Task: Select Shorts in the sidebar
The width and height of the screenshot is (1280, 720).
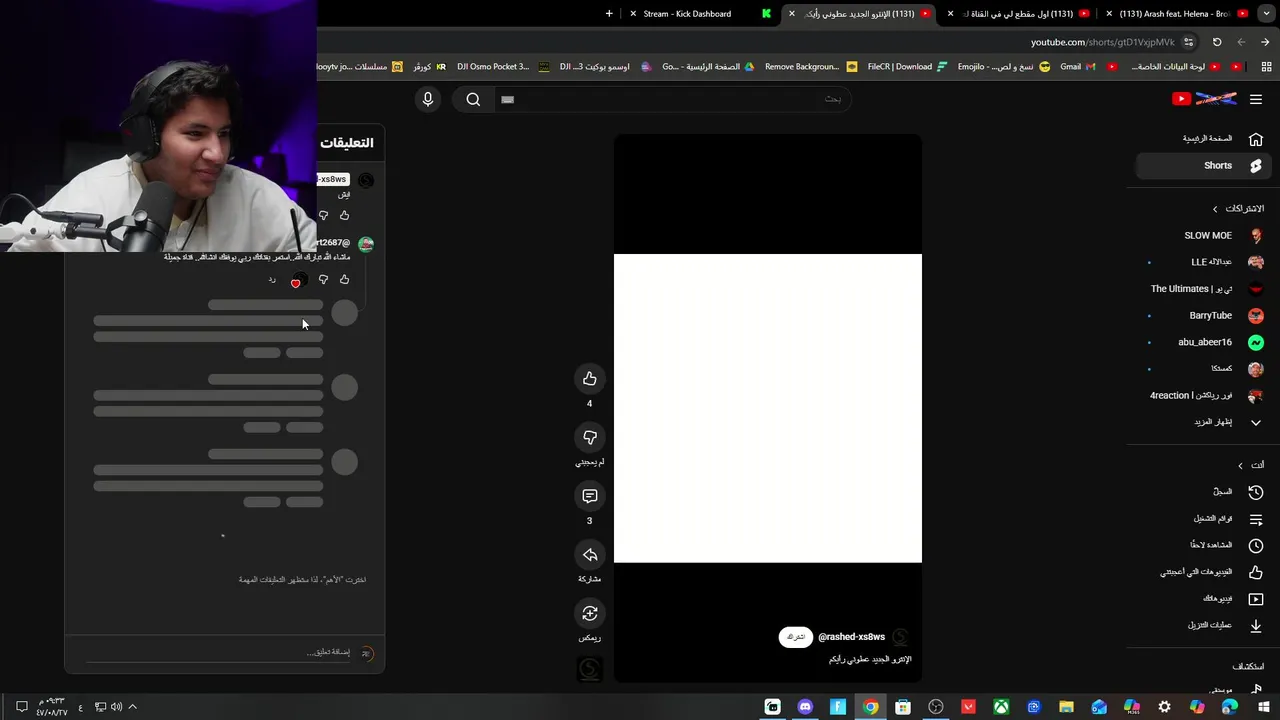Action: coord(1203,166)
